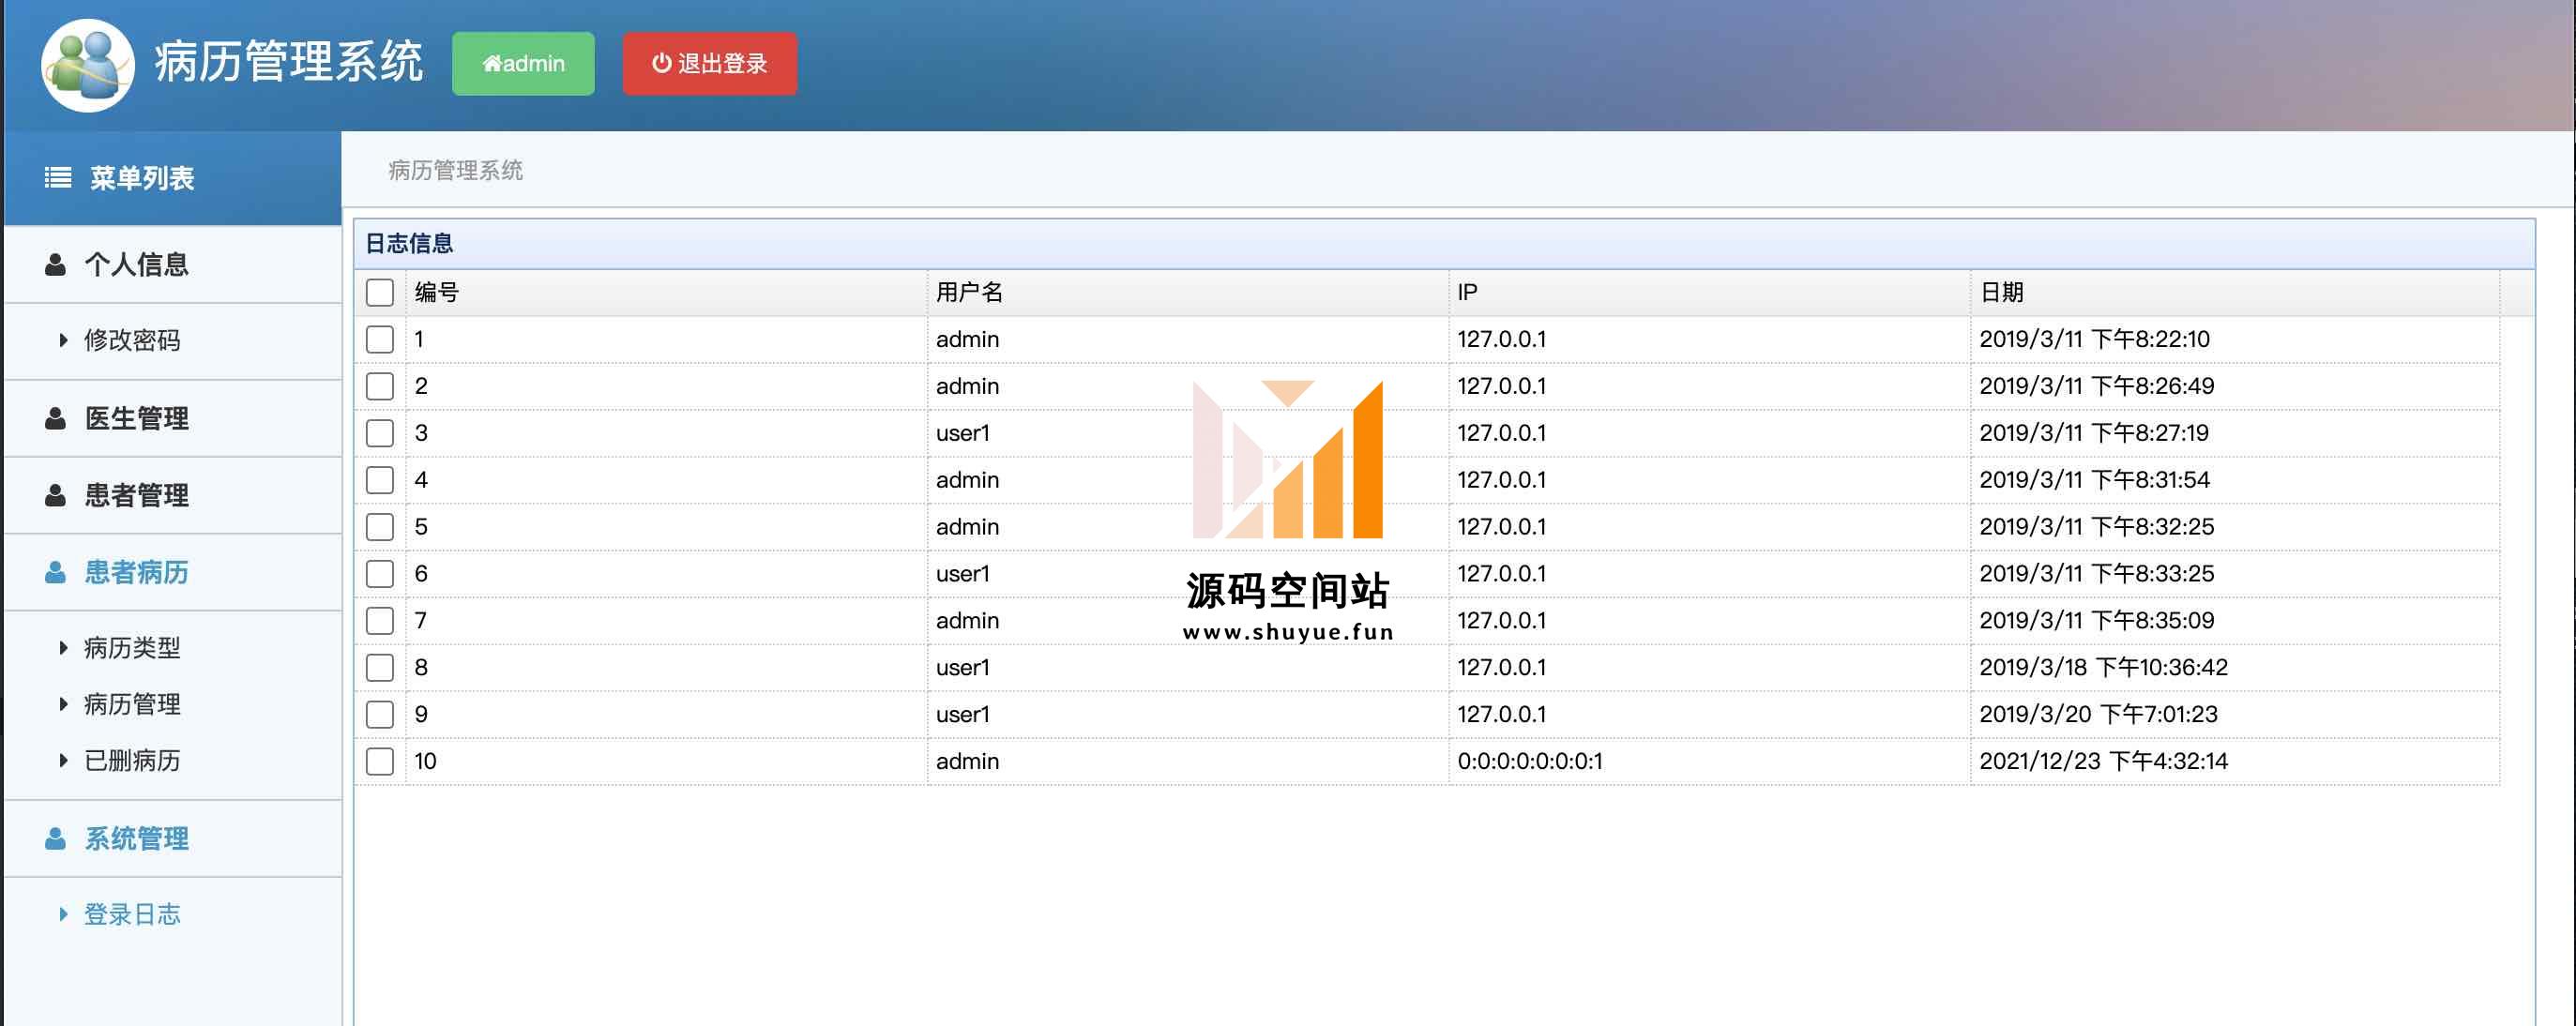
Task: Click the power icon in 退出登录 button
Action: tap(661, 63)
